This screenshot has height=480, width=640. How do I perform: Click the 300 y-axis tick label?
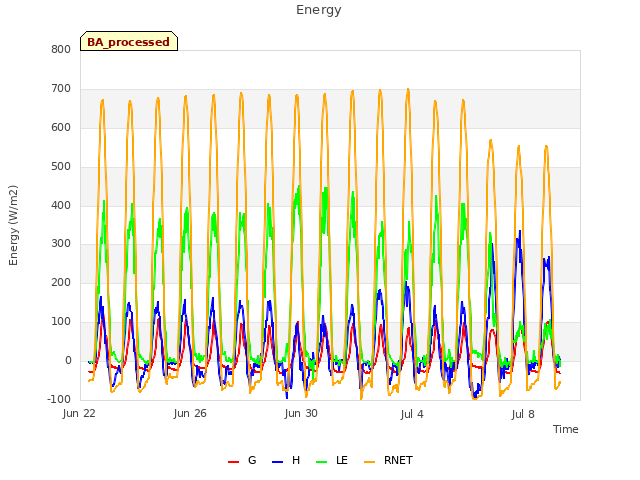pyautogui.click(x=61, y=244)
